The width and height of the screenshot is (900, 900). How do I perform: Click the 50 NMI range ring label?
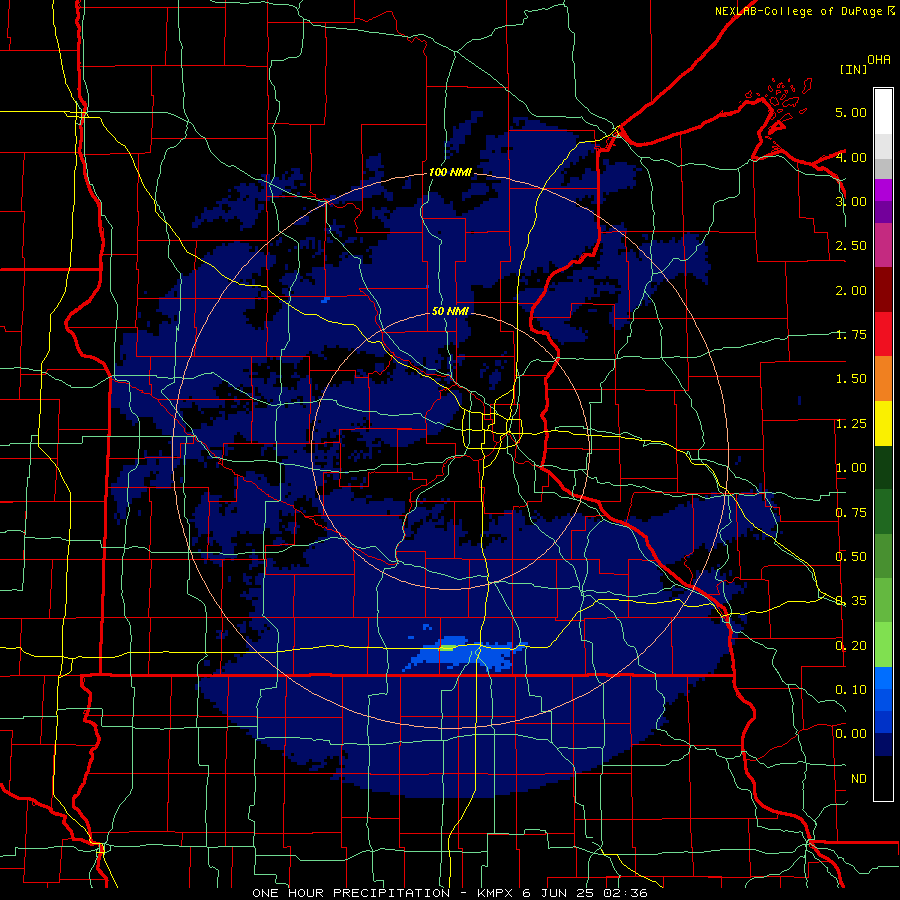coord(450,312)
